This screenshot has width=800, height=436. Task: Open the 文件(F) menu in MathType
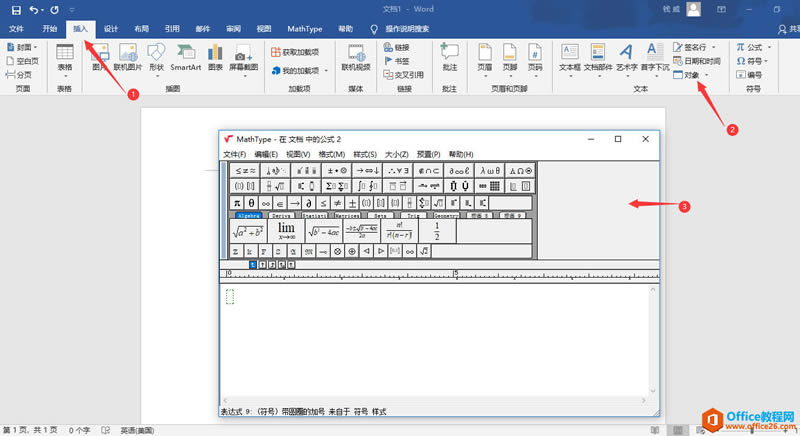pyautogui.click(x=234, y=154)
